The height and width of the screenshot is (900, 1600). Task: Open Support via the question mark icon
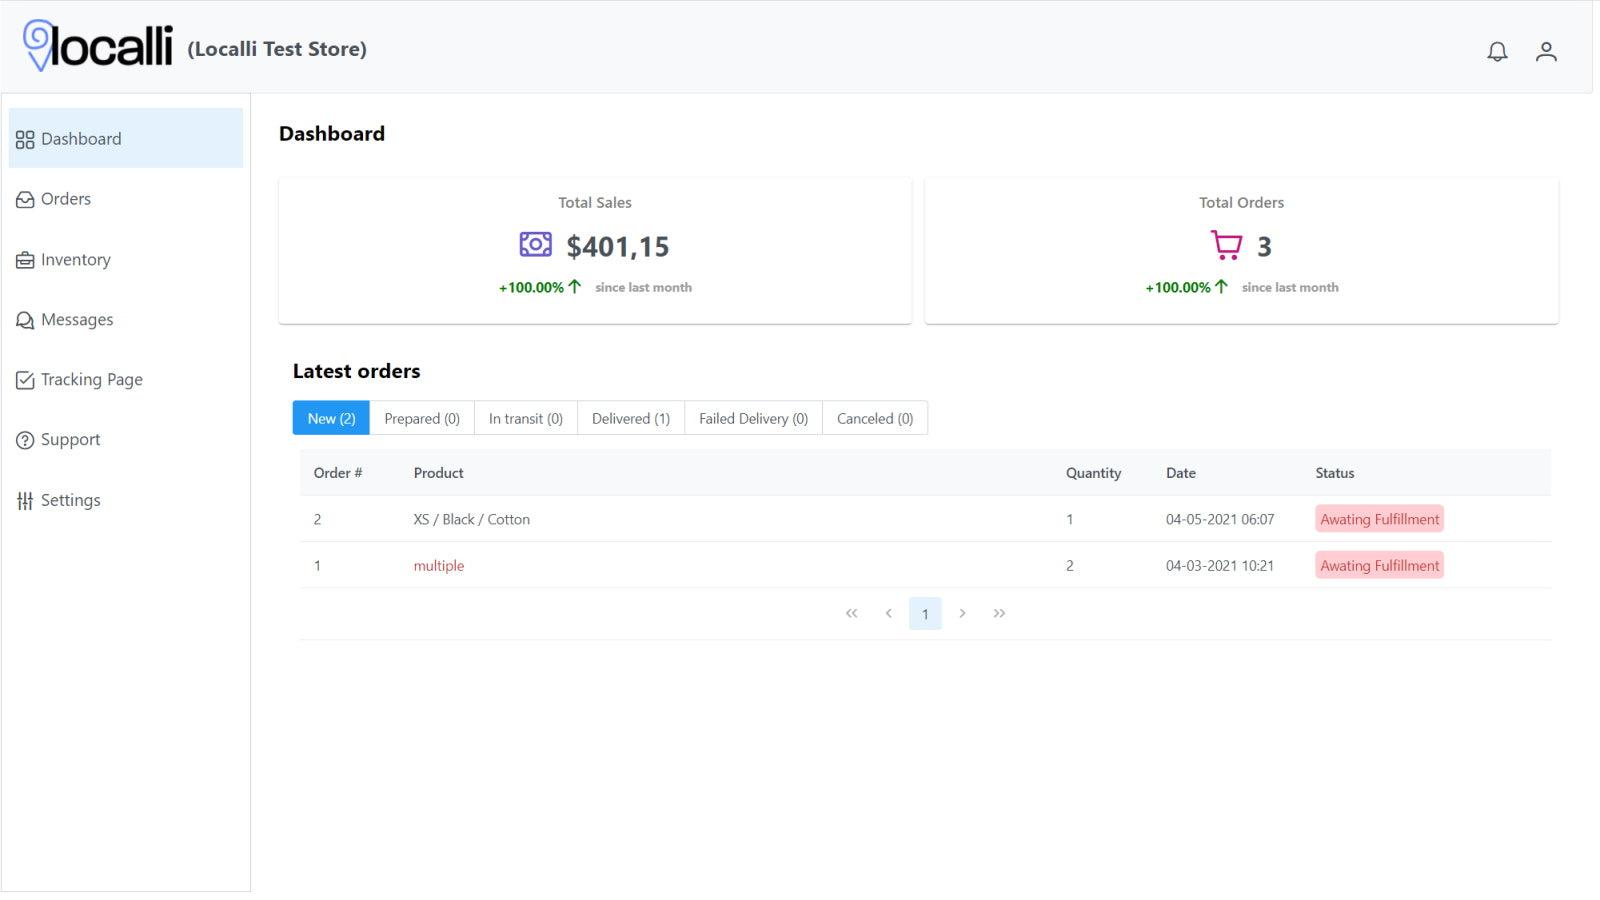click(x=25, y=439)
